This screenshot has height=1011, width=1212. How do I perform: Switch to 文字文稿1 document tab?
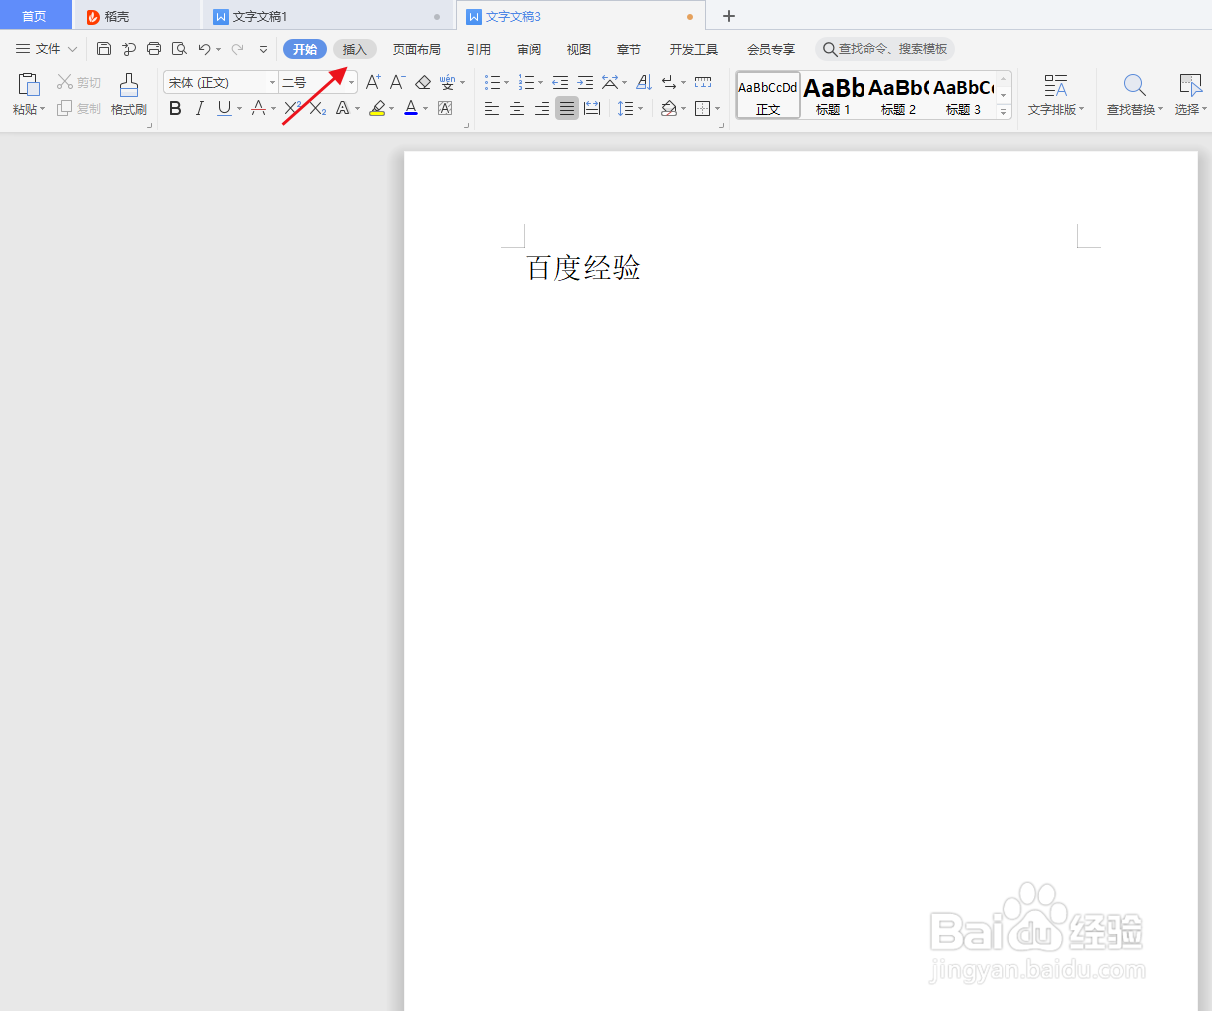(327, 16)
